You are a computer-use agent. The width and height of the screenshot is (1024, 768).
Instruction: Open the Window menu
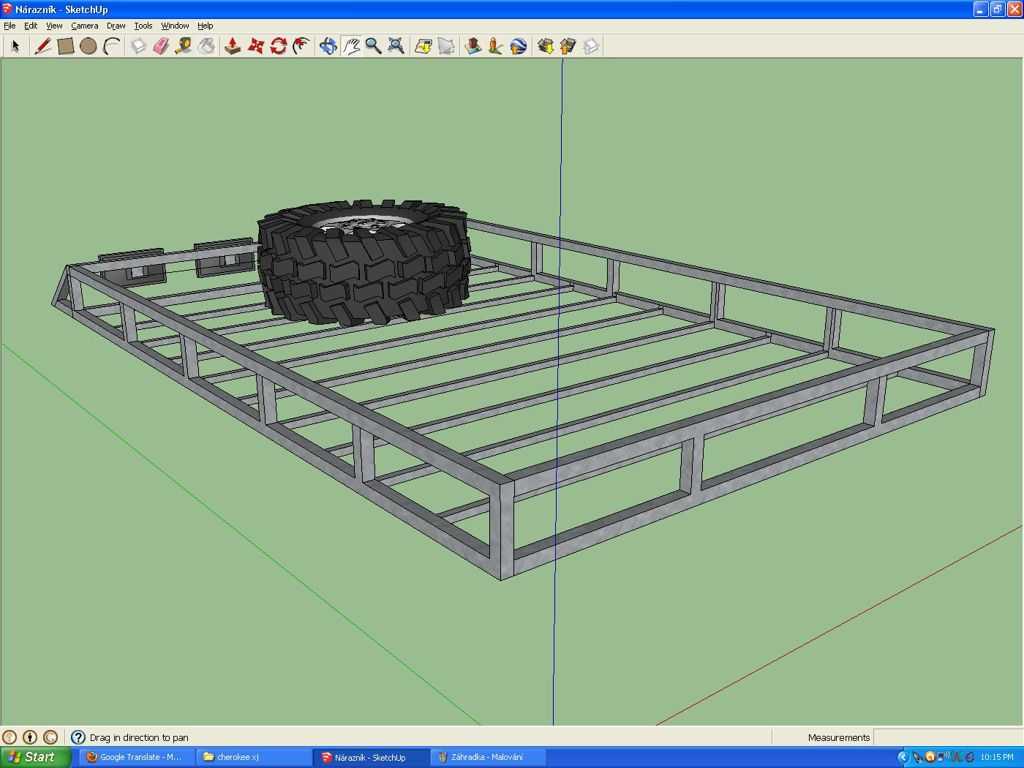(175, 26)
